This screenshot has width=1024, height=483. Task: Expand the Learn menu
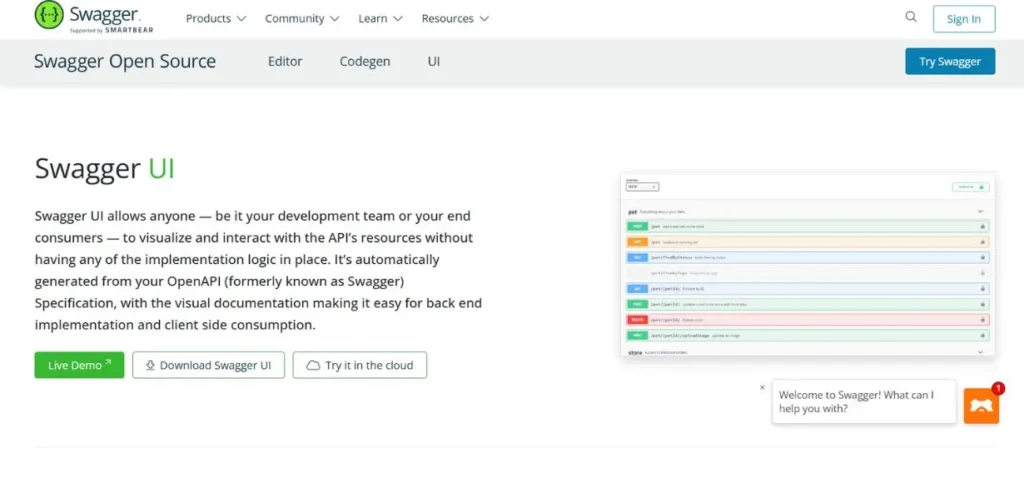(380, 18)
